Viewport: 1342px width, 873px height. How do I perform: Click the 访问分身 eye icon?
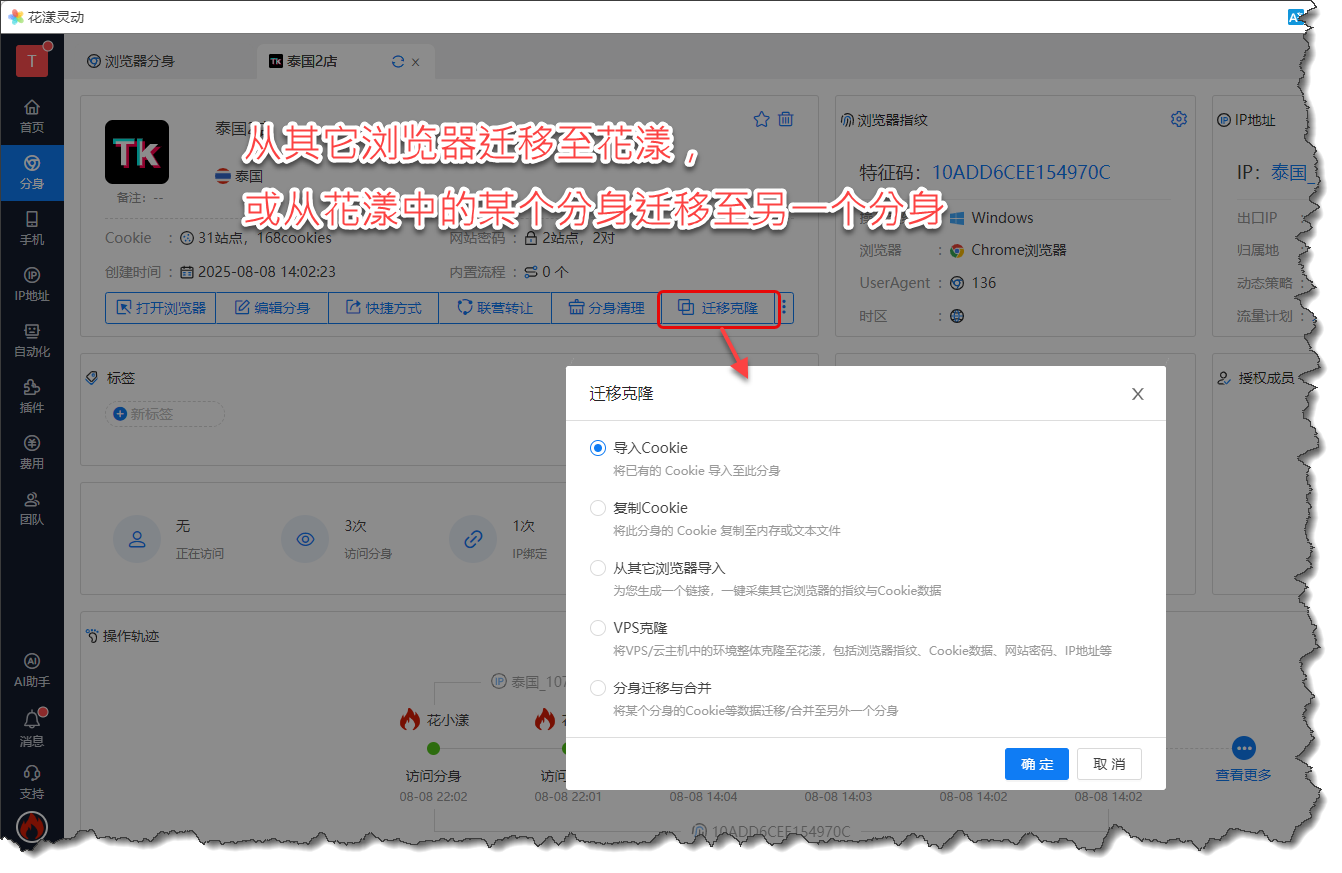pos(306,539)
